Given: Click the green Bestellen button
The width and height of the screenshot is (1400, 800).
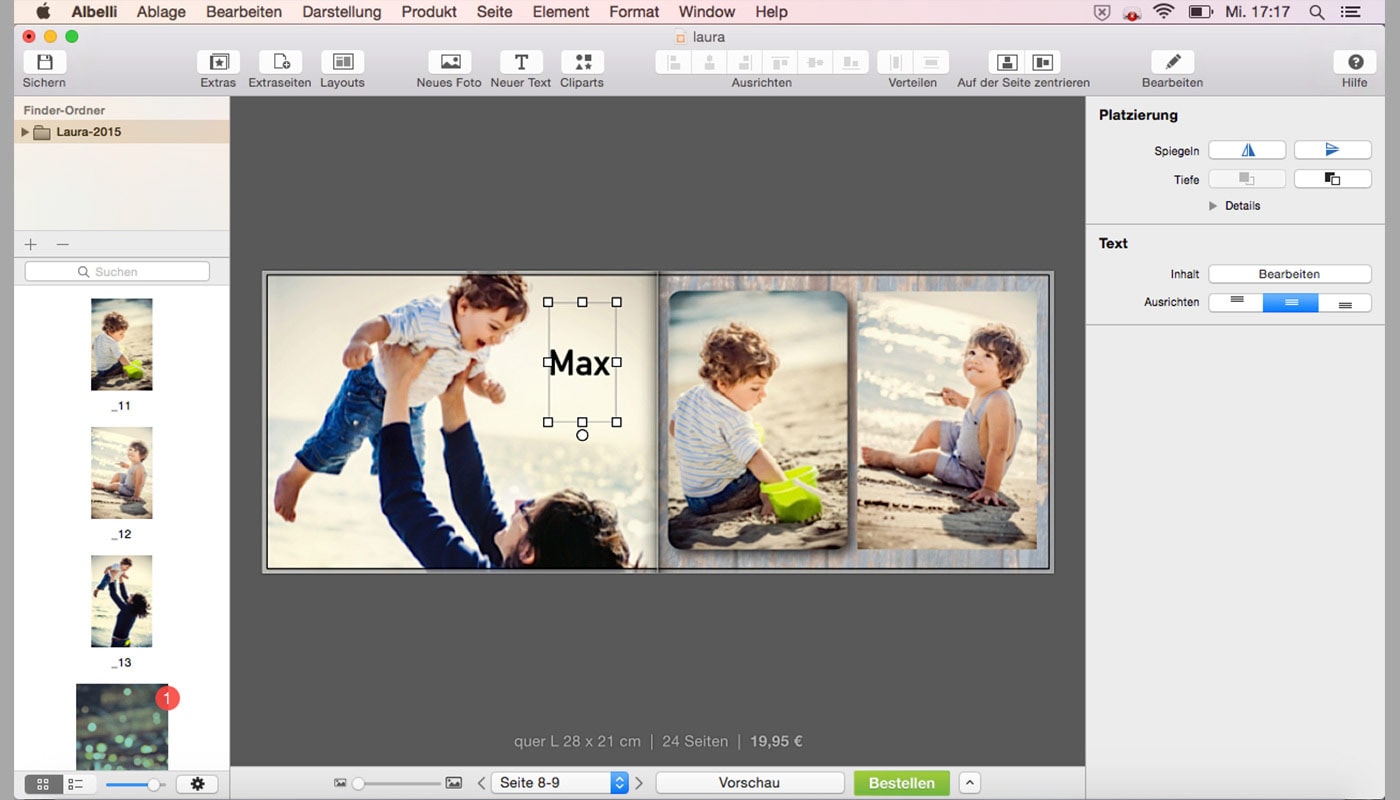Looking at the screenshot, I should (x=901, y=783).
